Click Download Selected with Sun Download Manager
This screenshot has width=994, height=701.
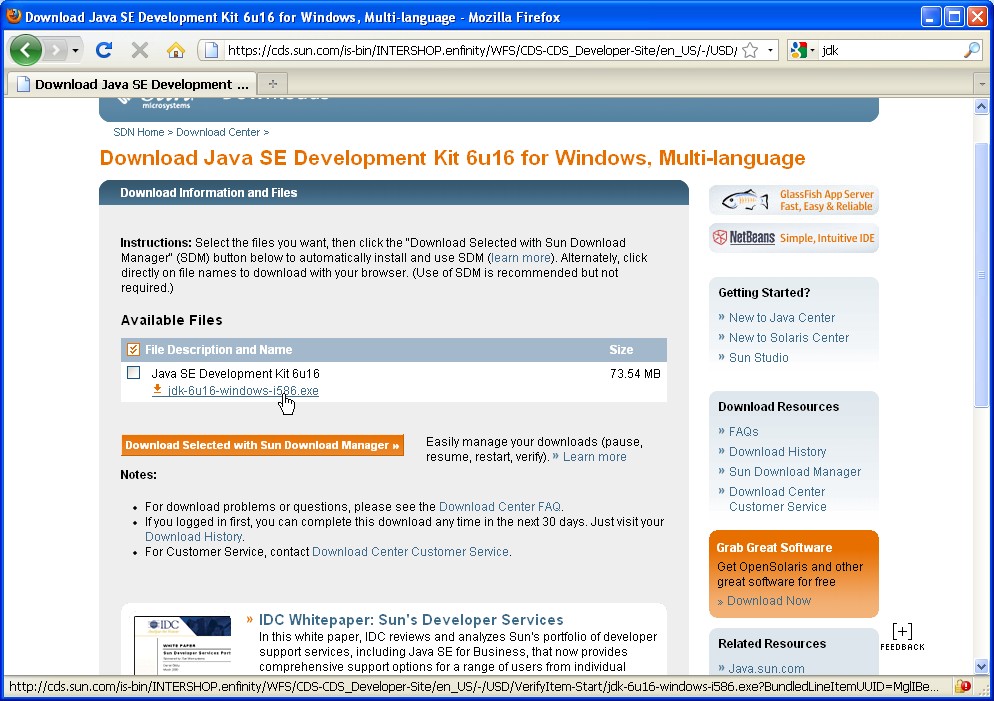262,445
